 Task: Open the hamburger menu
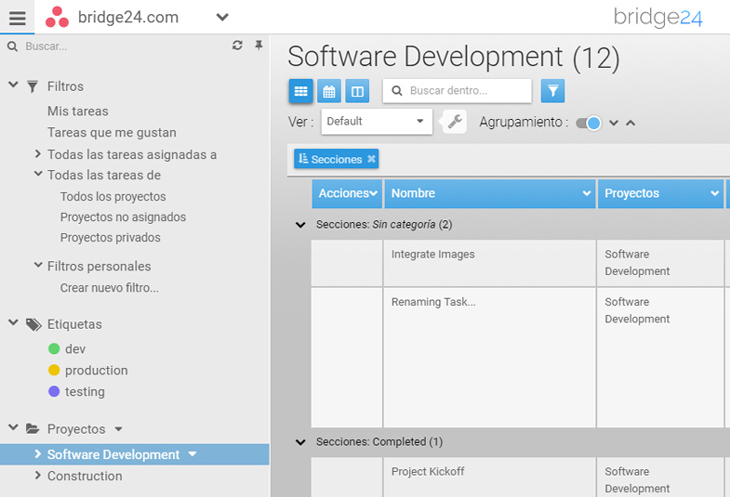17,18
